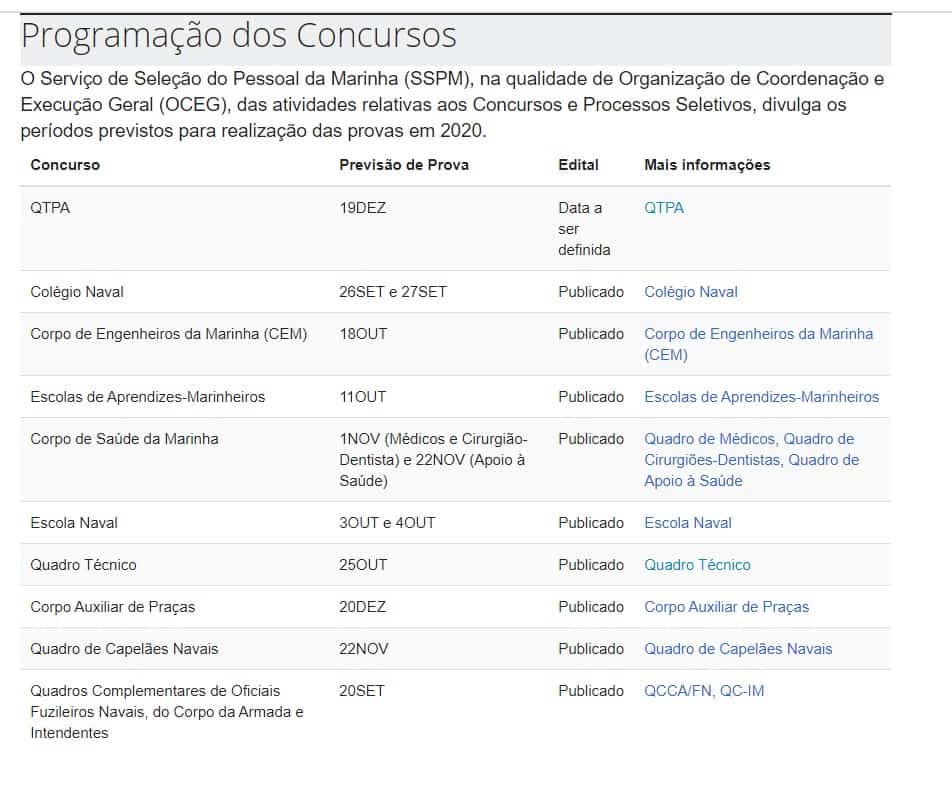Image resolution: width=952 pixels, height=810 pixels.
Task: Open the QTPA information link
Action: coord(664,208)
